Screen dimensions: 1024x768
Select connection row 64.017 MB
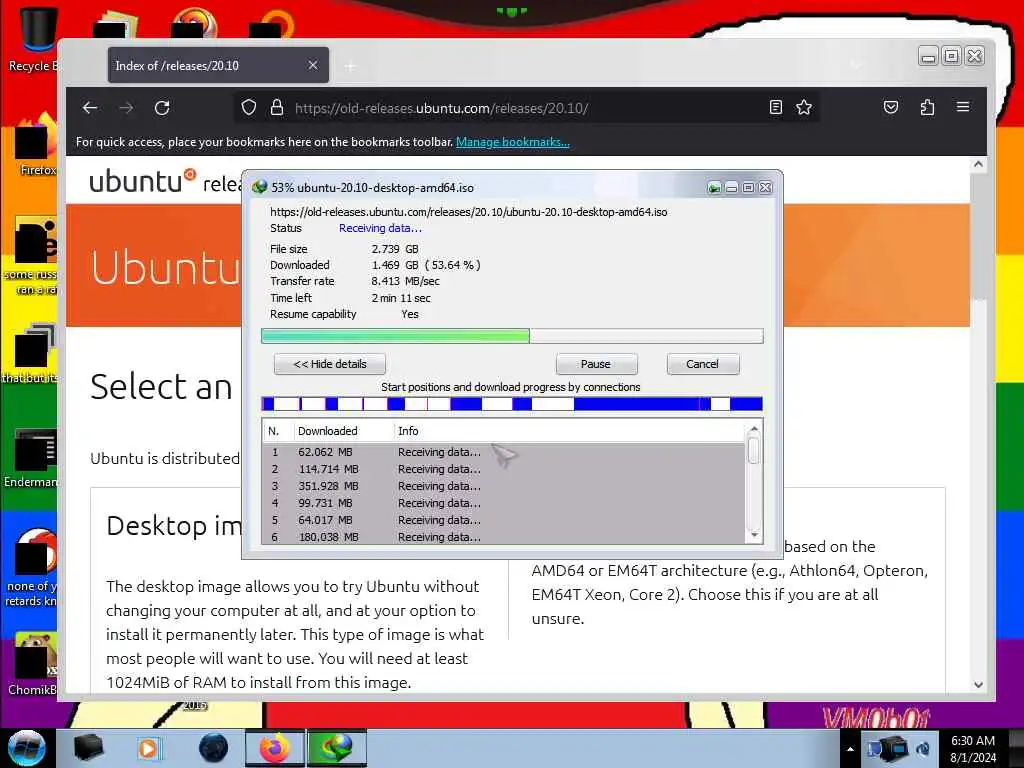(503, 520)
